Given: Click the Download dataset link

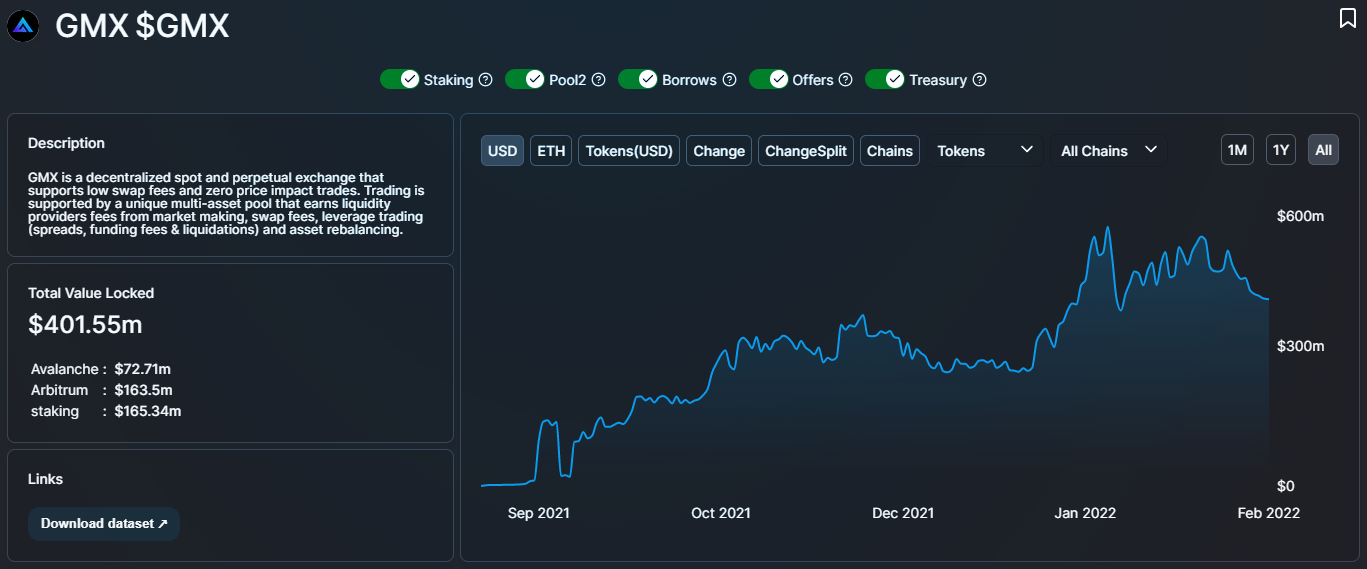Looking at the screenshot, I should [104, 523].
